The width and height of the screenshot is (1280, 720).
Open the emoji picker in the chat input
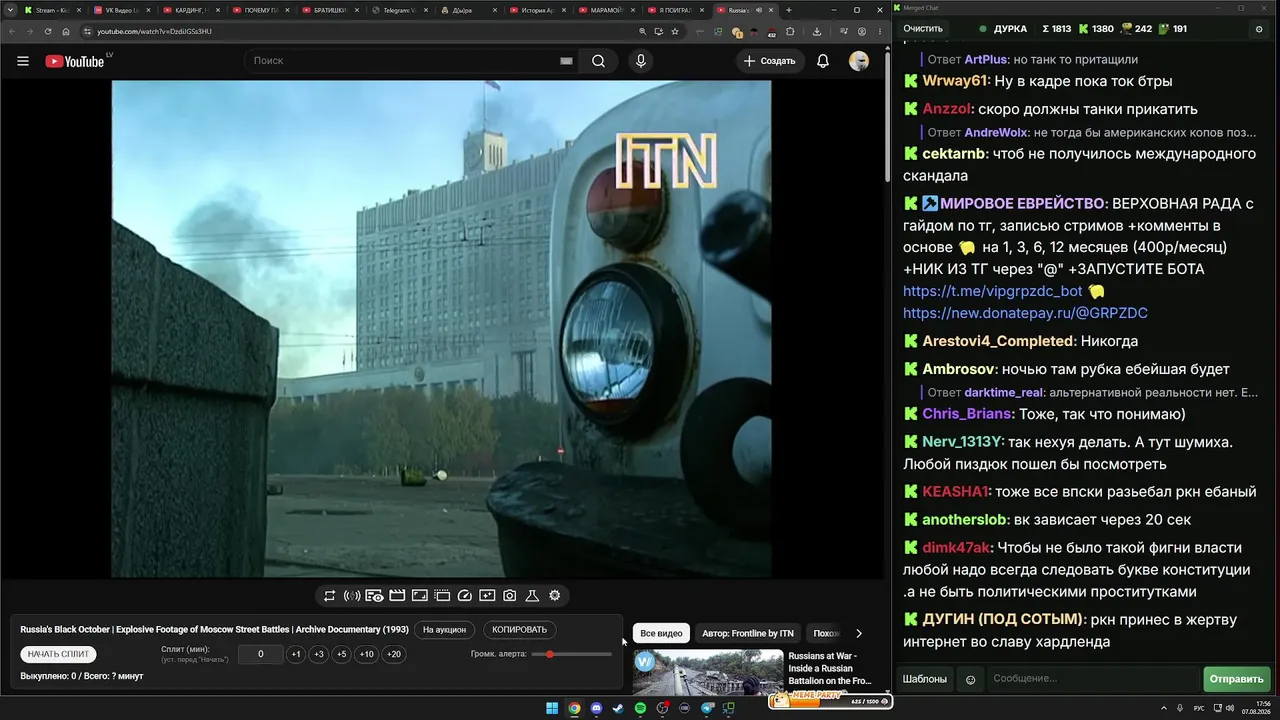point(970,679)
